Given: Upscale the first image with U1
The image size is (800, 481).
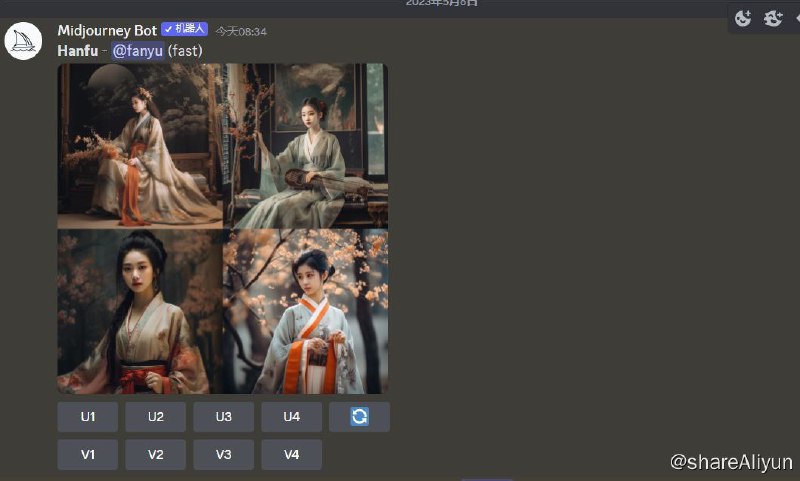Looking at the screenshot, I should pos(88,417).
